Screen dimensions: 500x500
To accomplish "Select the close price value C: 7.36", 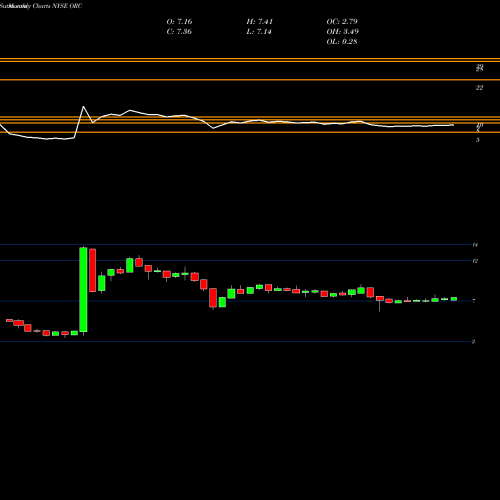I will pyautogui.click(x=179, y=32).
